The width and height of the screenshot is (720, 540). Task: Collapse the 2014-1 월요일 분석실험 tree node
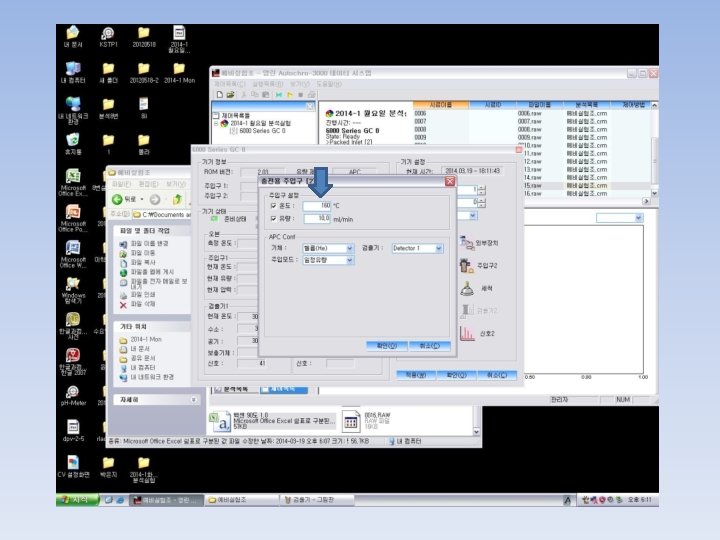(x=216, y=124)
